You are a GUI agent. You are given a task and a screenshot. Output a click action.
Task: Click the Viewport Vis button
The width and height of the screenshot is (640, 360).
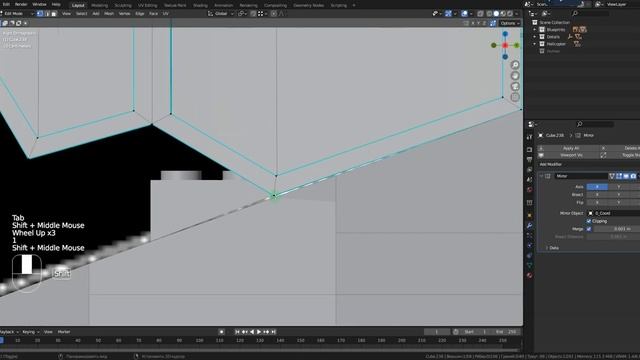click(x=567, y=155)
